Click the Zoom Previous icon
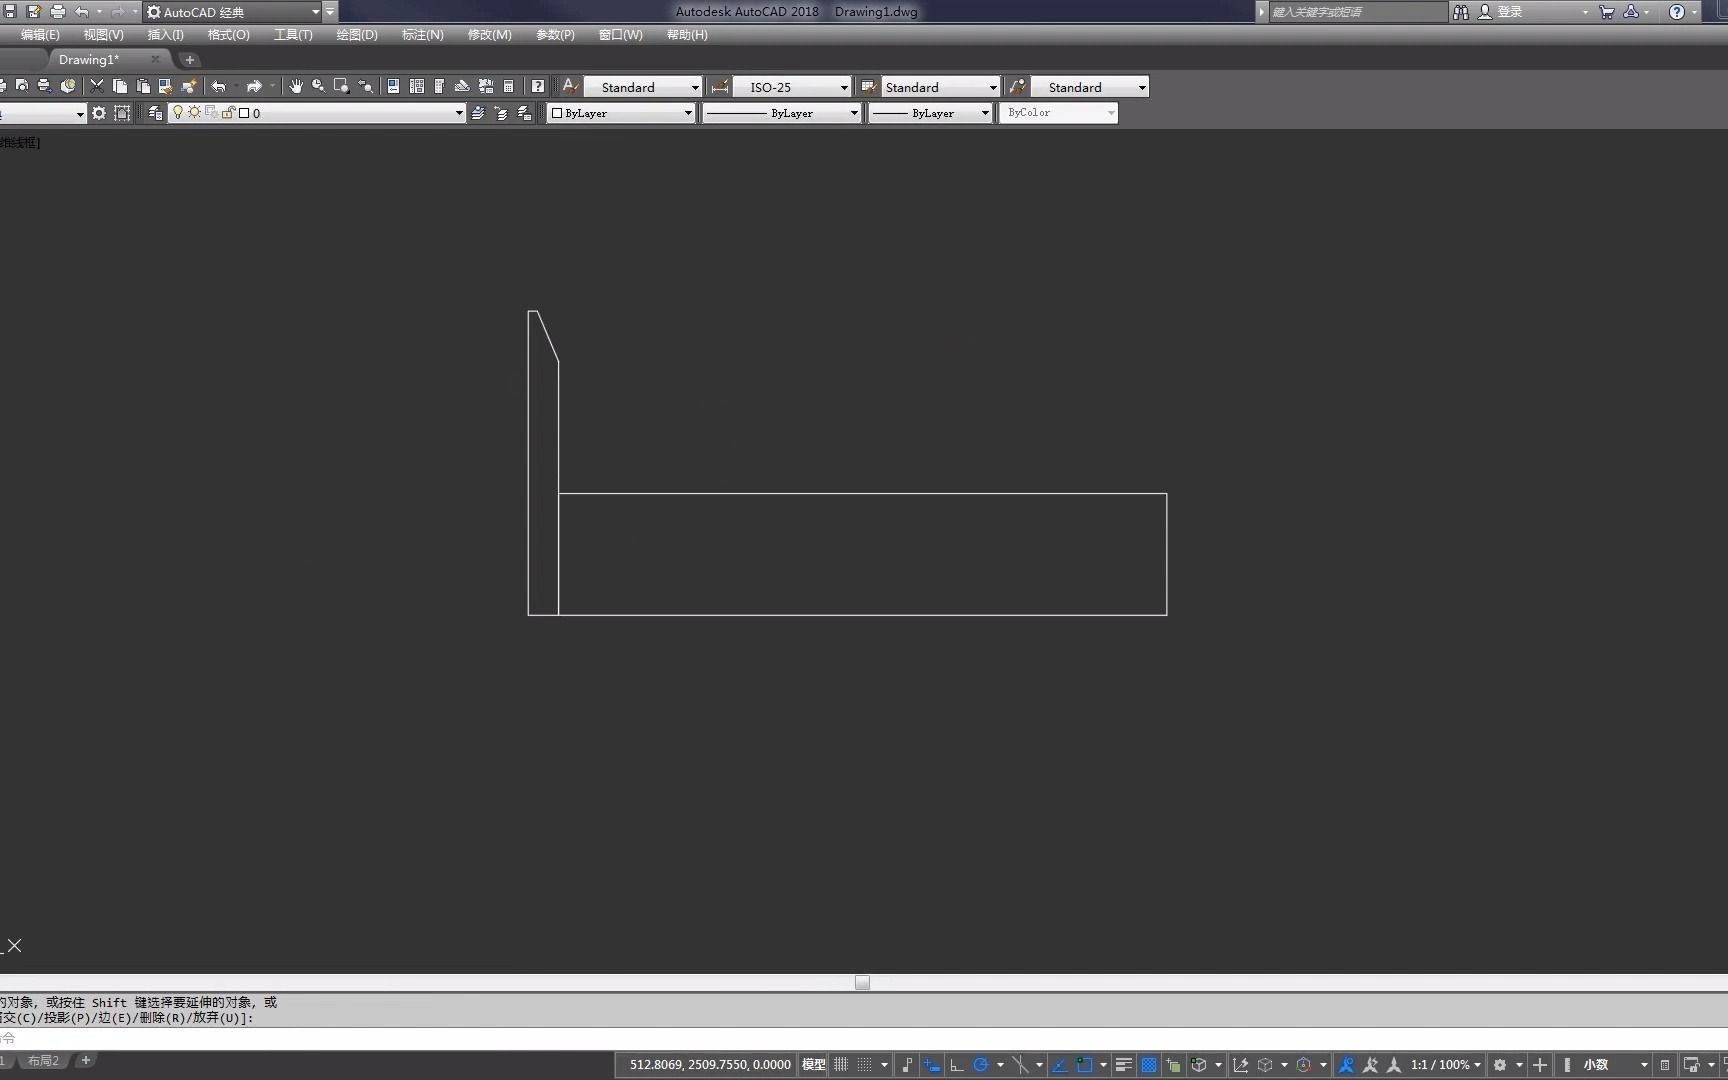This screenshot has height=1080, width=1728. point(365,87)
